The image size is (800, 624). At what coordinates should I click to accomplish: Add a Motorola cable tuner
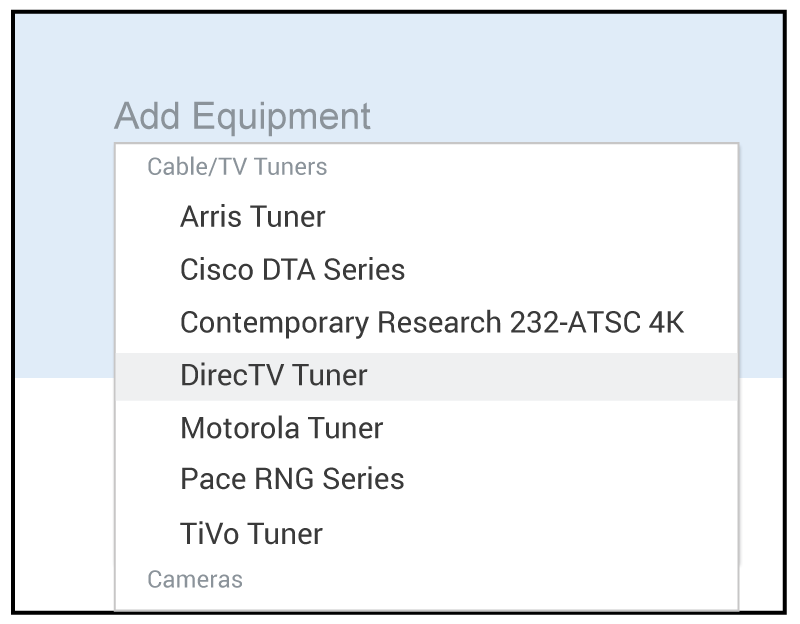pyautogui.click(x=281, y=428)
